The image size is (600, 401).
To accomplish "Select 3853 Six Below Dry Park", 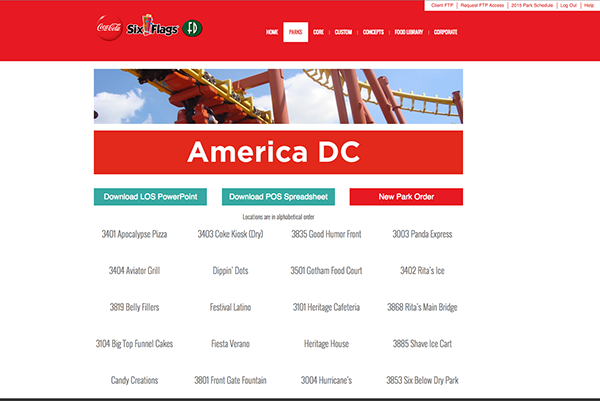I will tap(422, 380).
